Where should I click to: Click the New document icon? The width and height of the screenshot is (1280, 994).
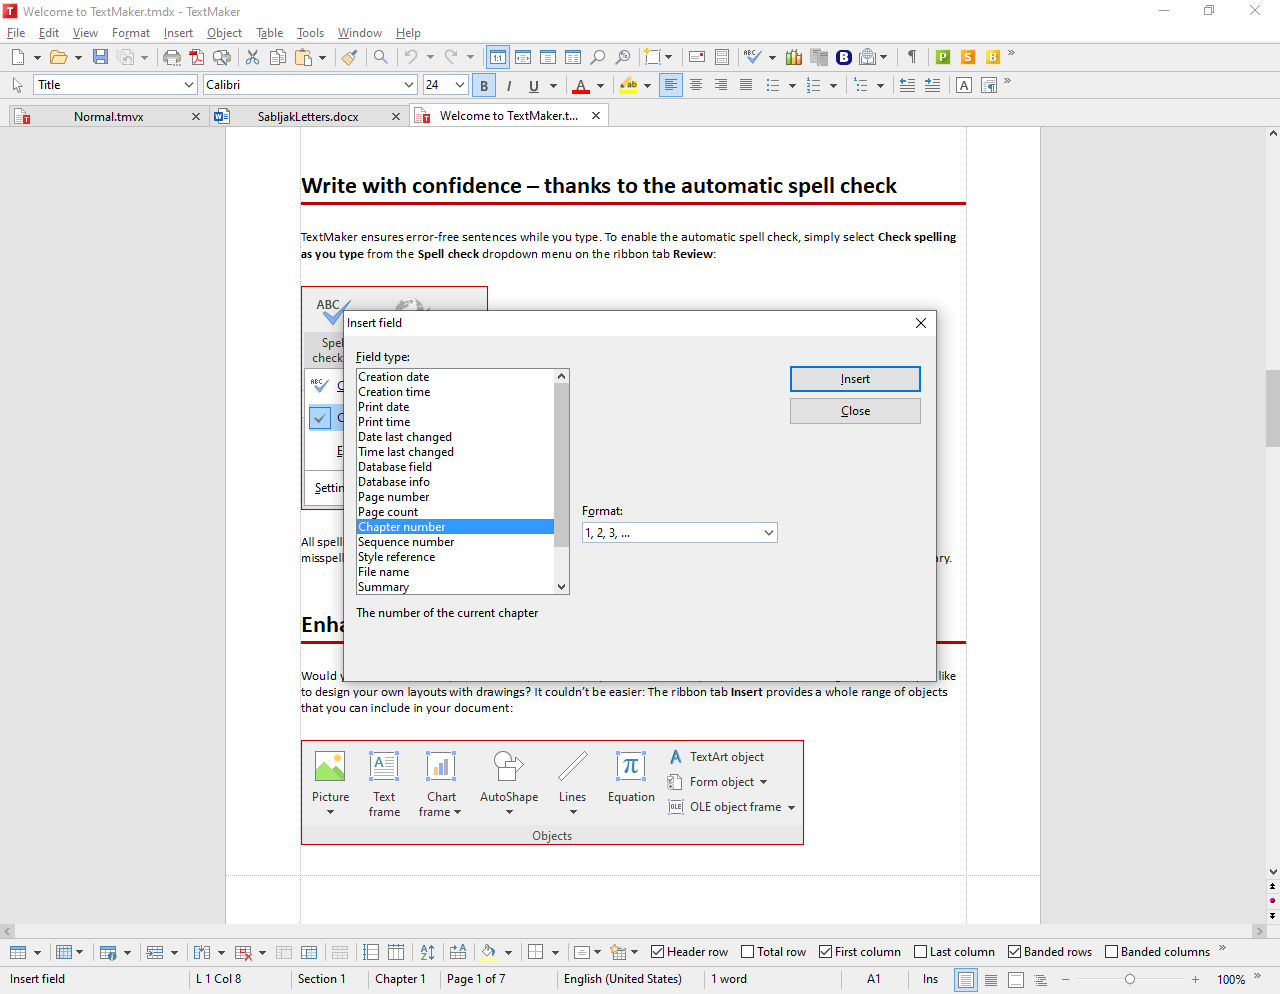pos(18,57)
